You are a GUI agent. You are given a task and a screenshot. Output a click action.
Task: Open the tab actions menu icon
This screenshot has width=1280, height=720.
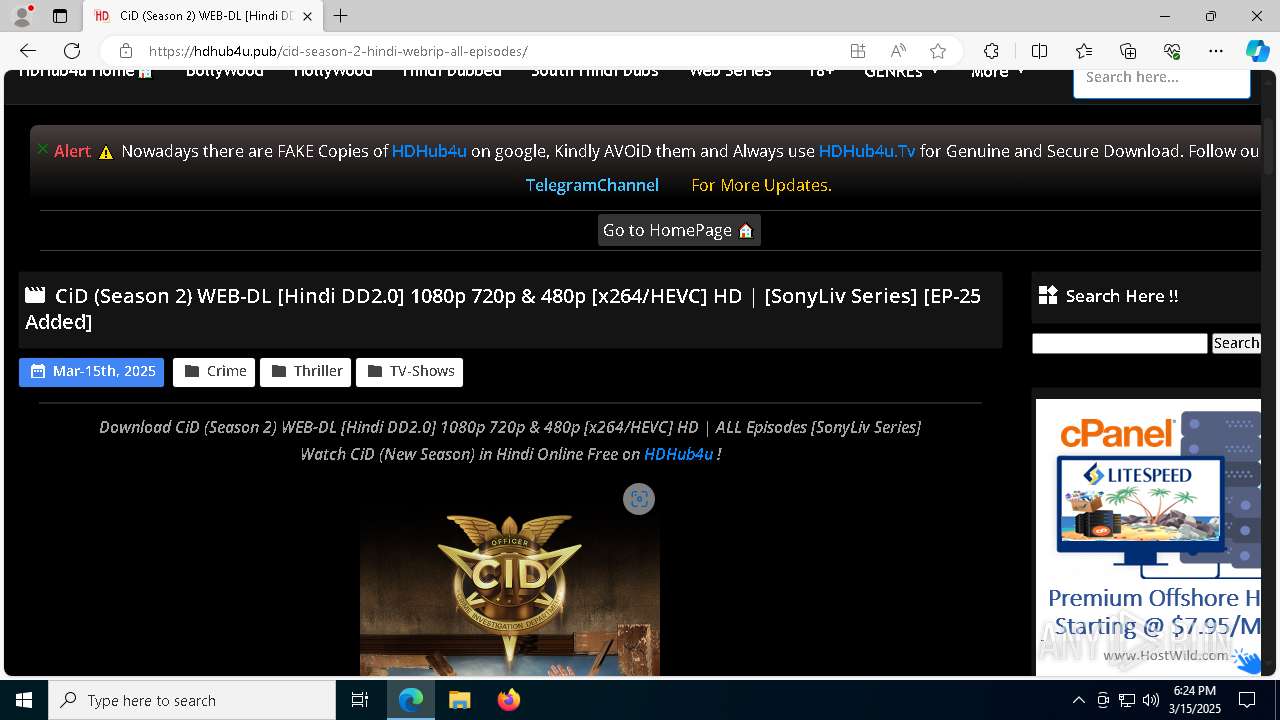coord(60,16)
